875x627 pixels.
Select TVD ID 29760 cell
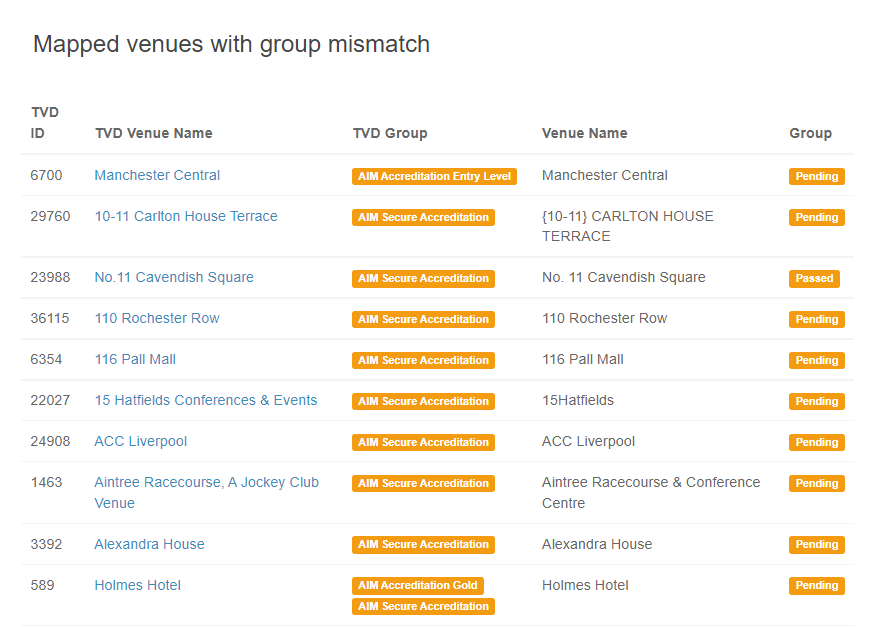(50, 216)
